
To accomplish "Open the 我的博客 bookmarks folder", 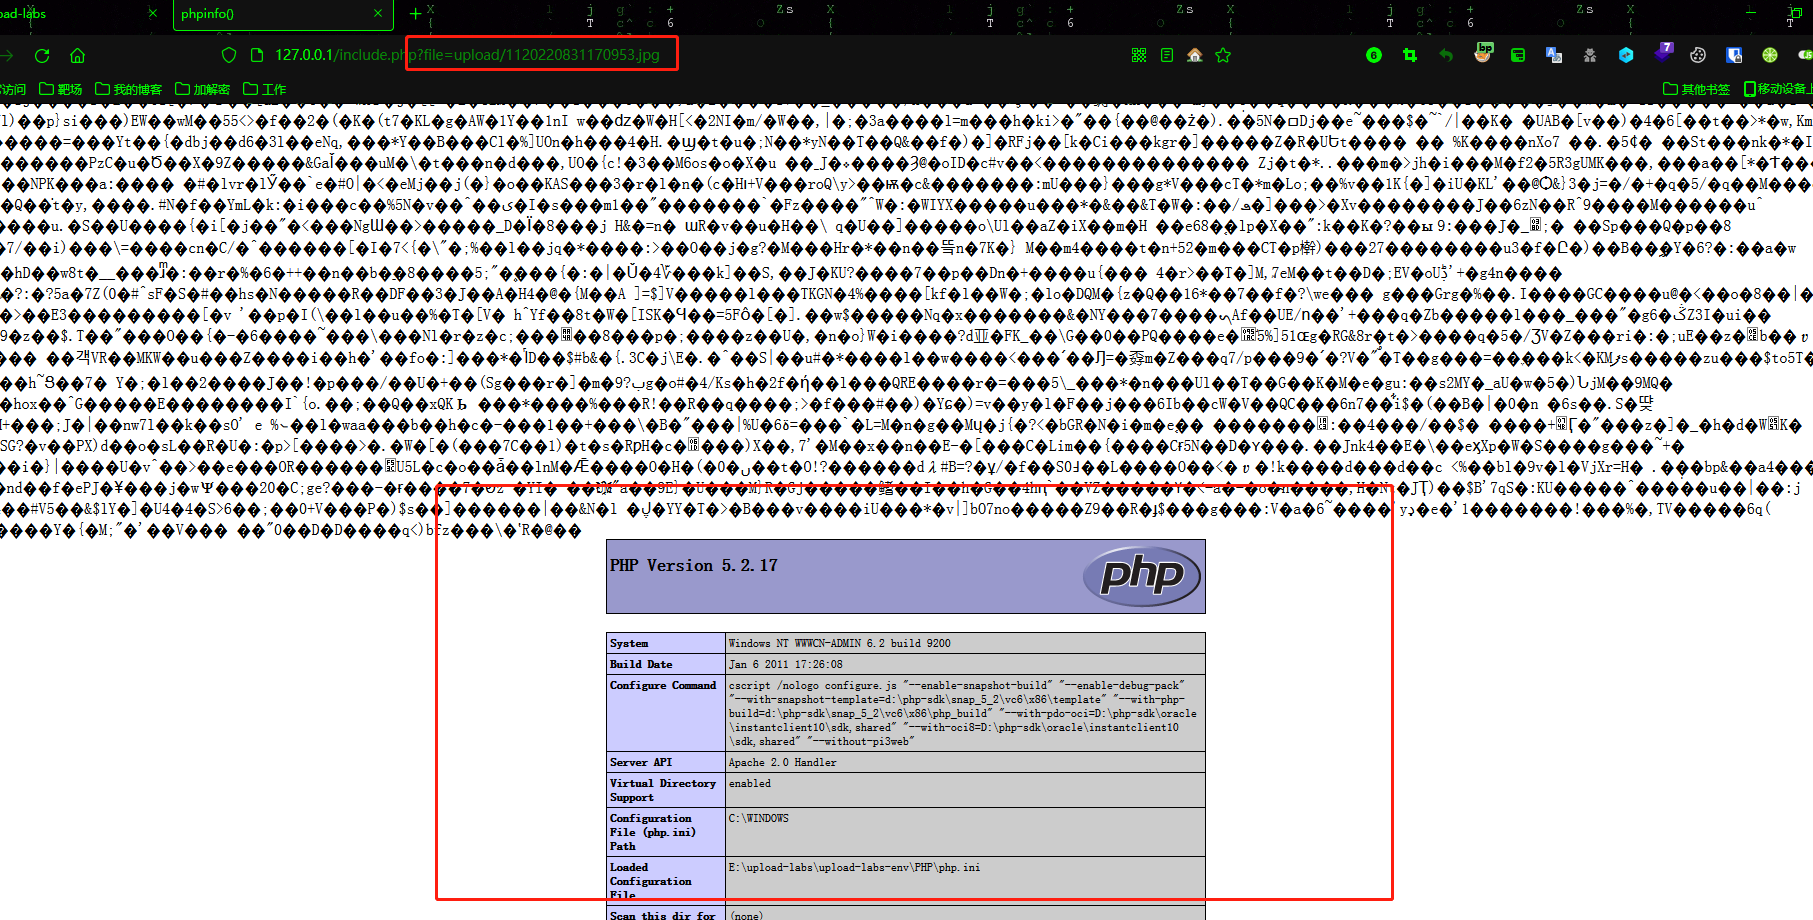I will pyautogui.click(x=129, y=89).
